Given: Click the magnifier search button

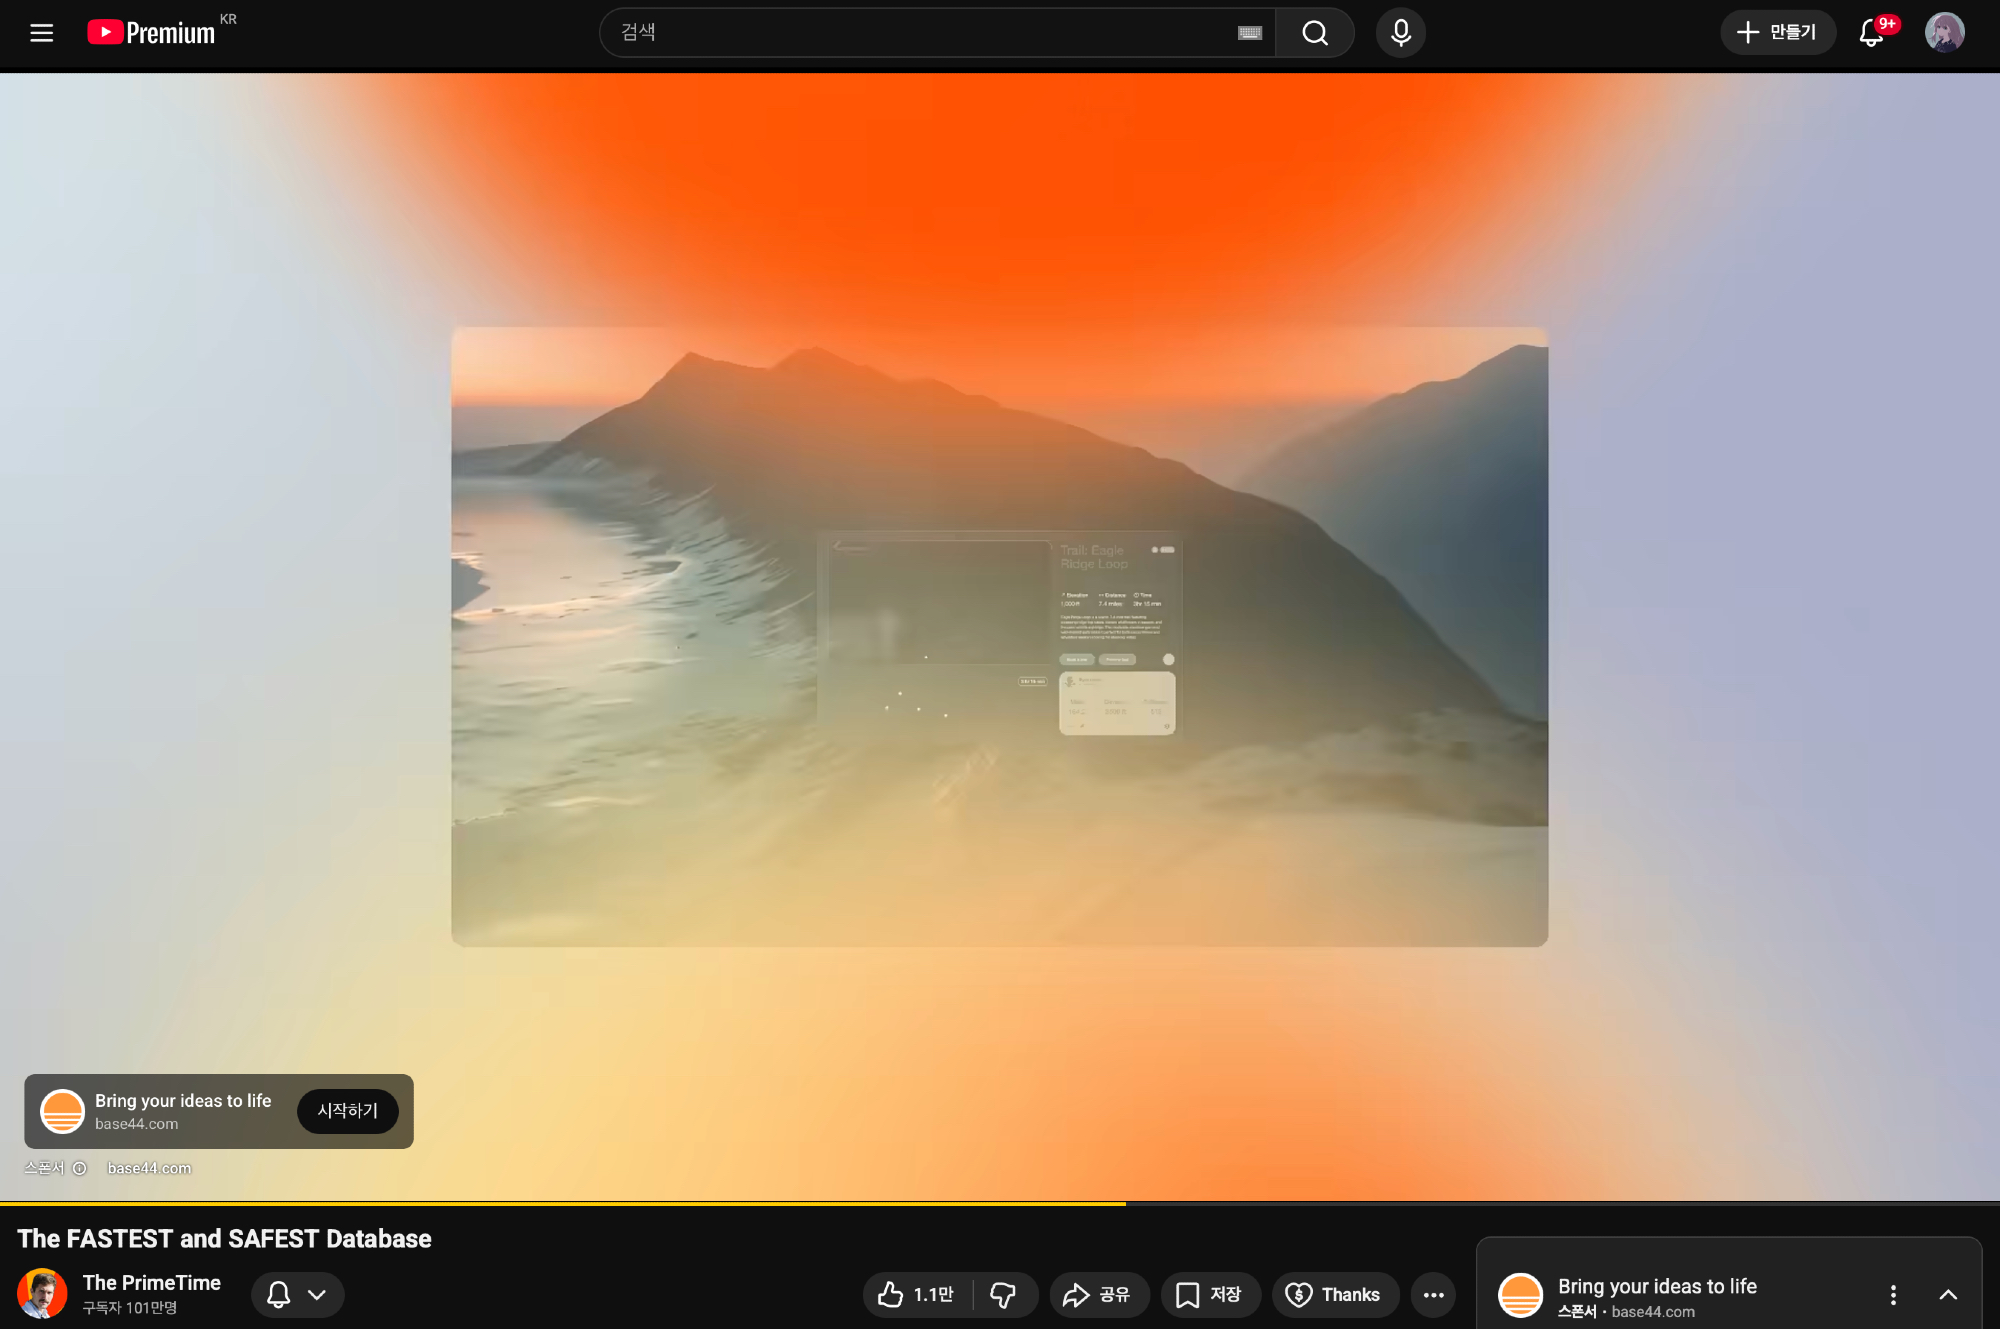Looking at the screenshot, I should tap(1314, 33).
